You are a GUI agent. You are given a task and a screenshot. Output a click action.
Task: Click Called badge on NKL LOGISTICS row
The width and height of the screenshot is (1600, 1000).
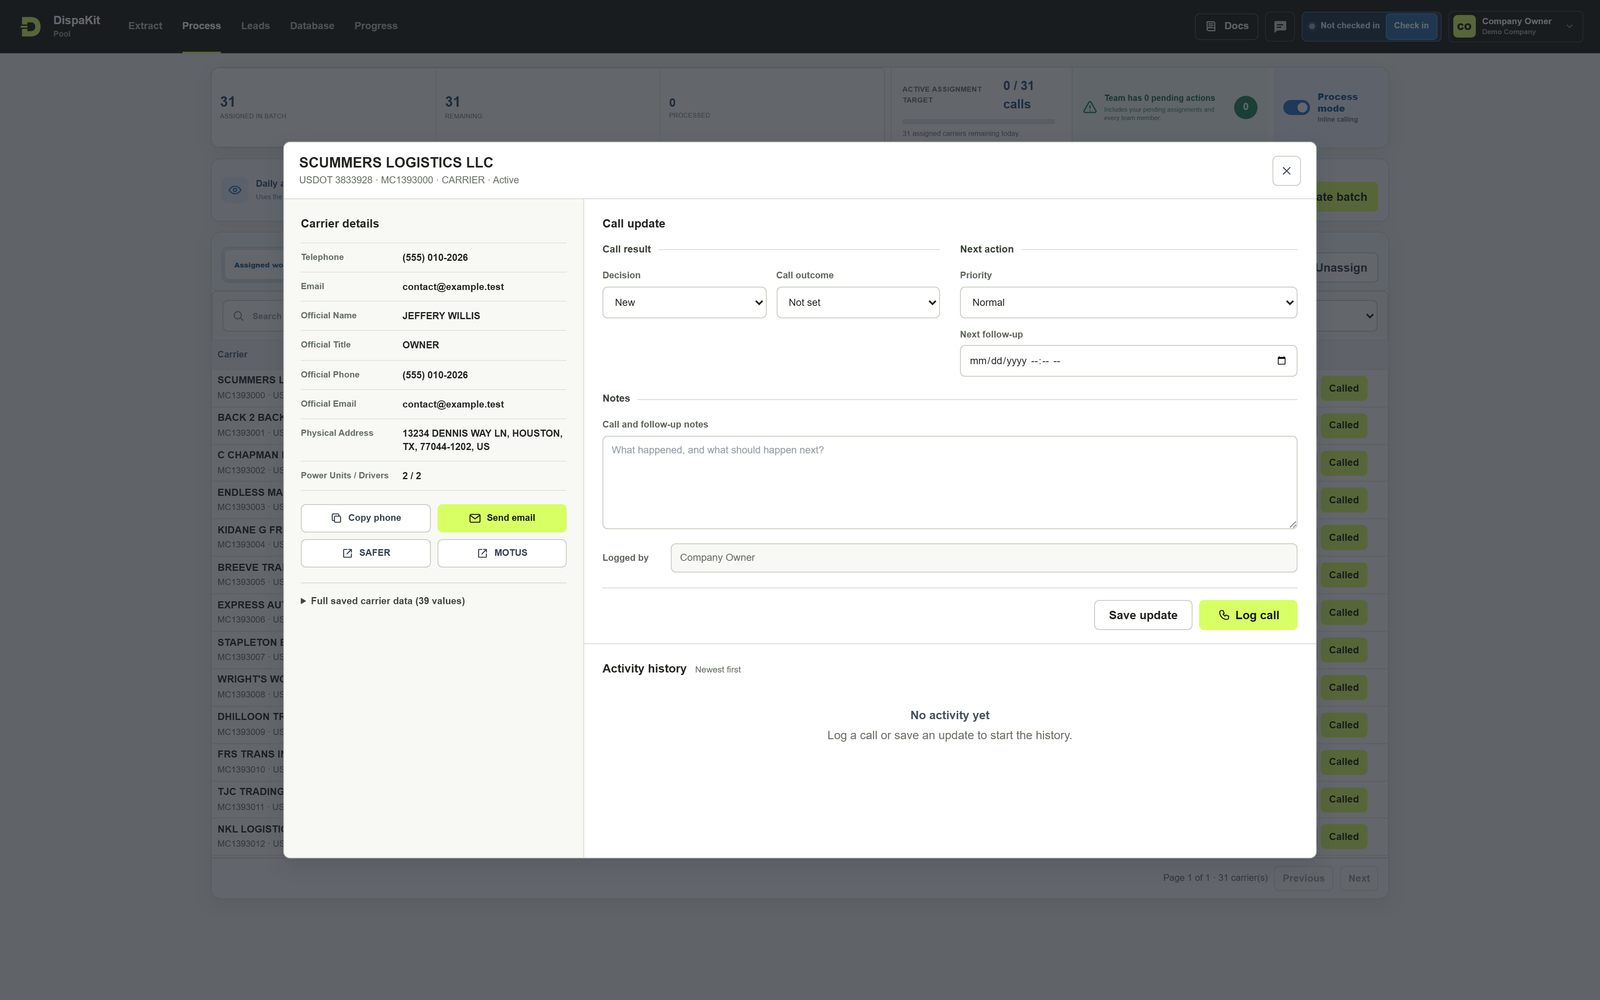[1343, 837]
